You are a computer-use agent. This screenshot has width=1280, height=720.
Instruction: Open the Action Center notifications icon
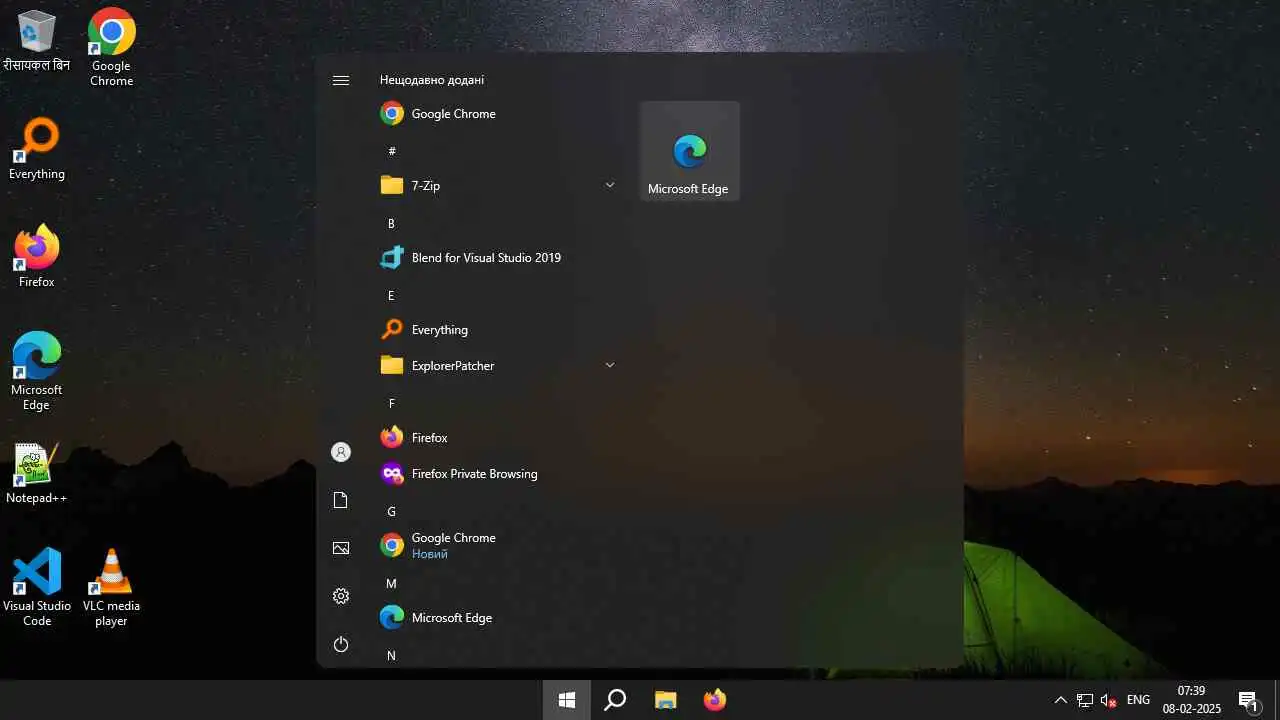click(1248, 700)
